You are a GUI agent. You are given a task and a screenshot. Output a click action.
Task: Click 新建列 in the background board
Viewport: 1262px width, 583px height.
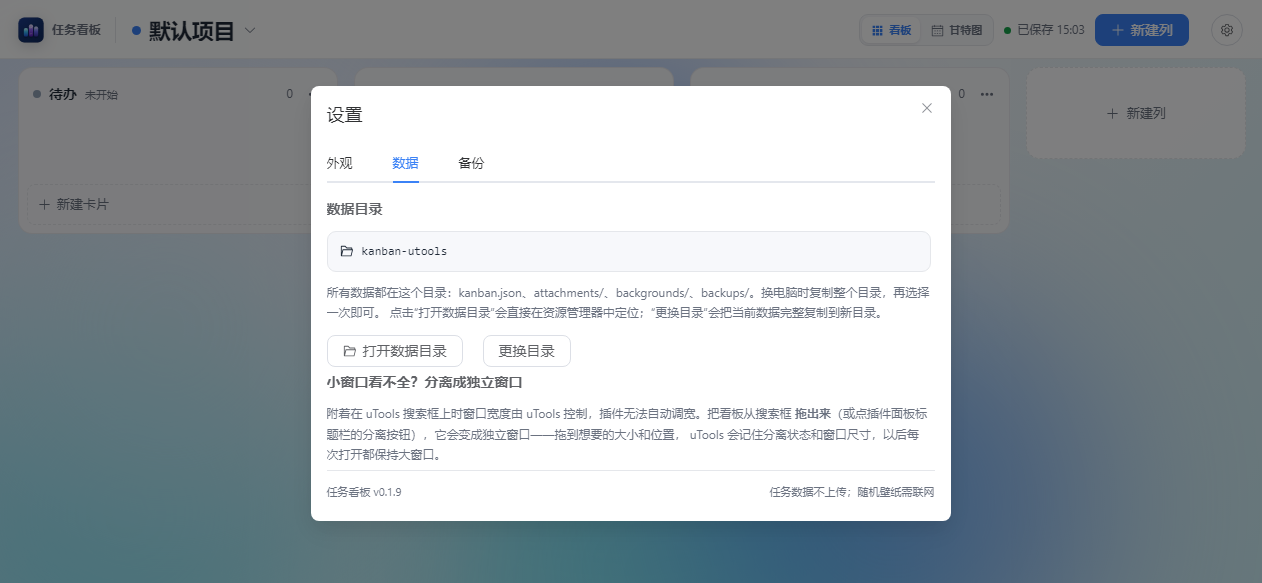[x=1136, y=113]
